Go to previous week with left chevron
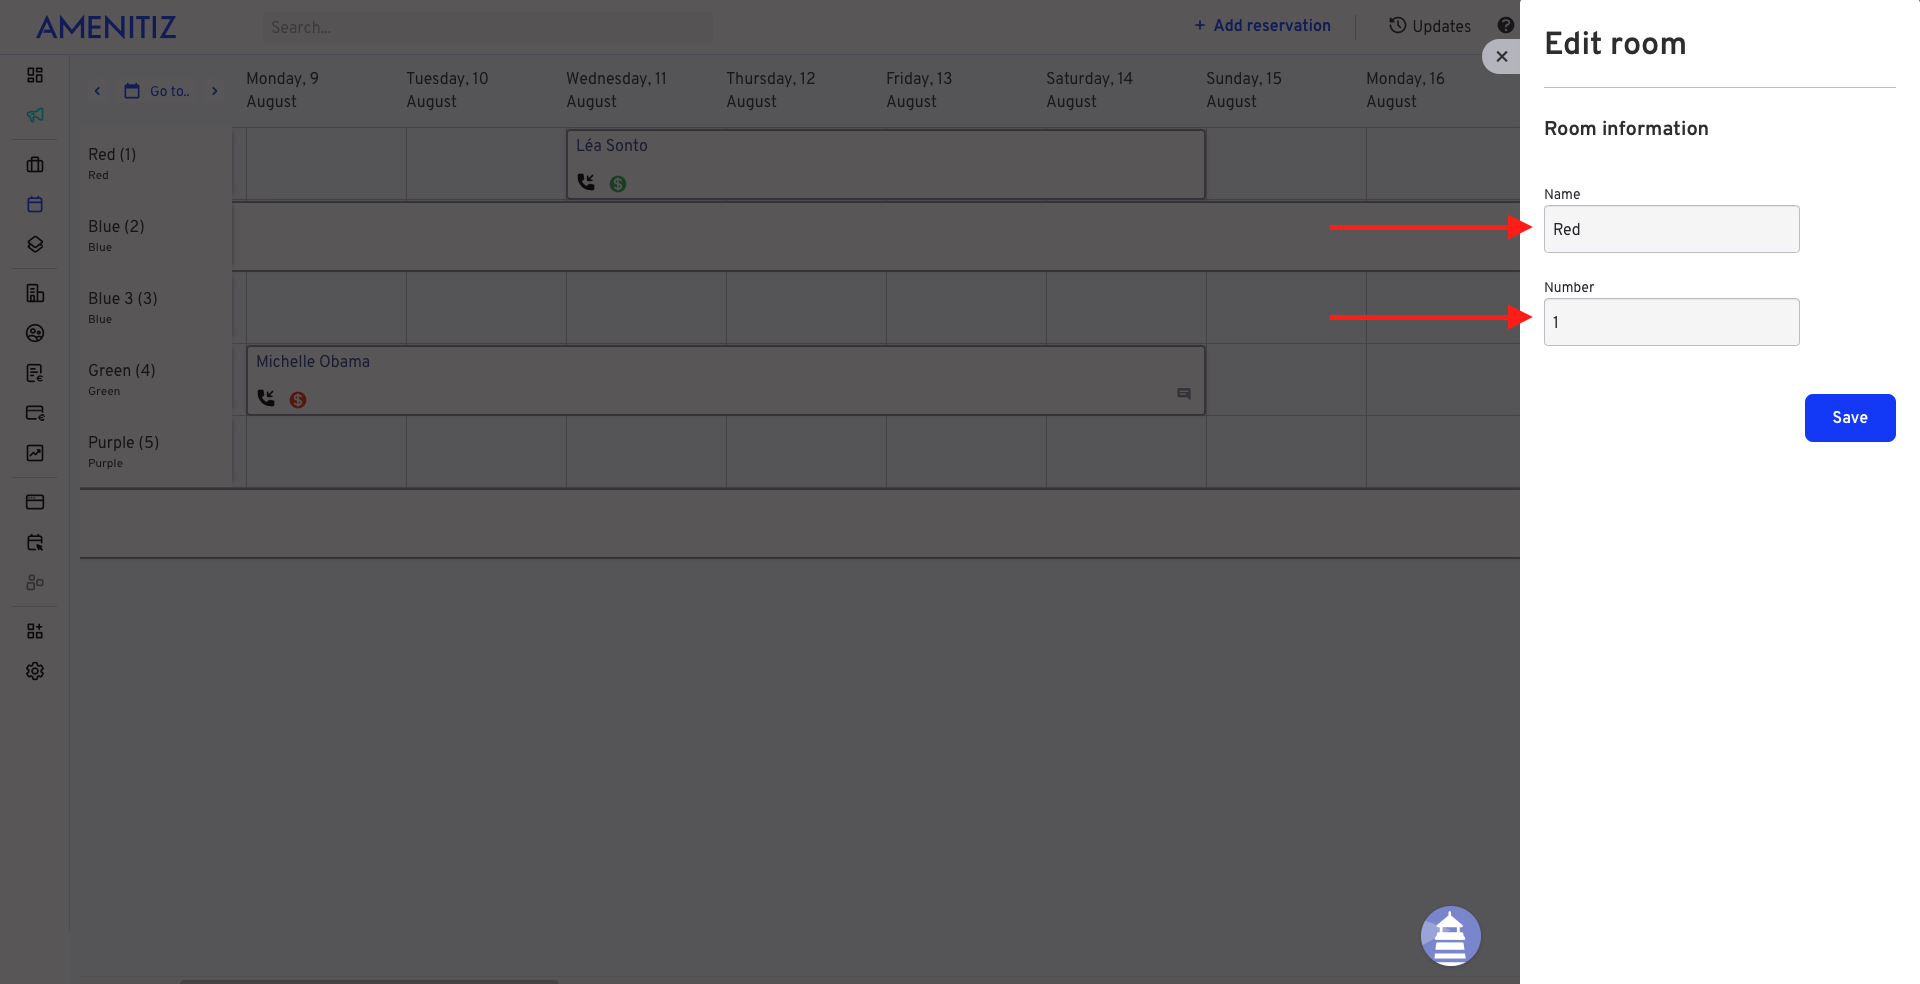The image size is (1920, 984). tap(97, 91)
